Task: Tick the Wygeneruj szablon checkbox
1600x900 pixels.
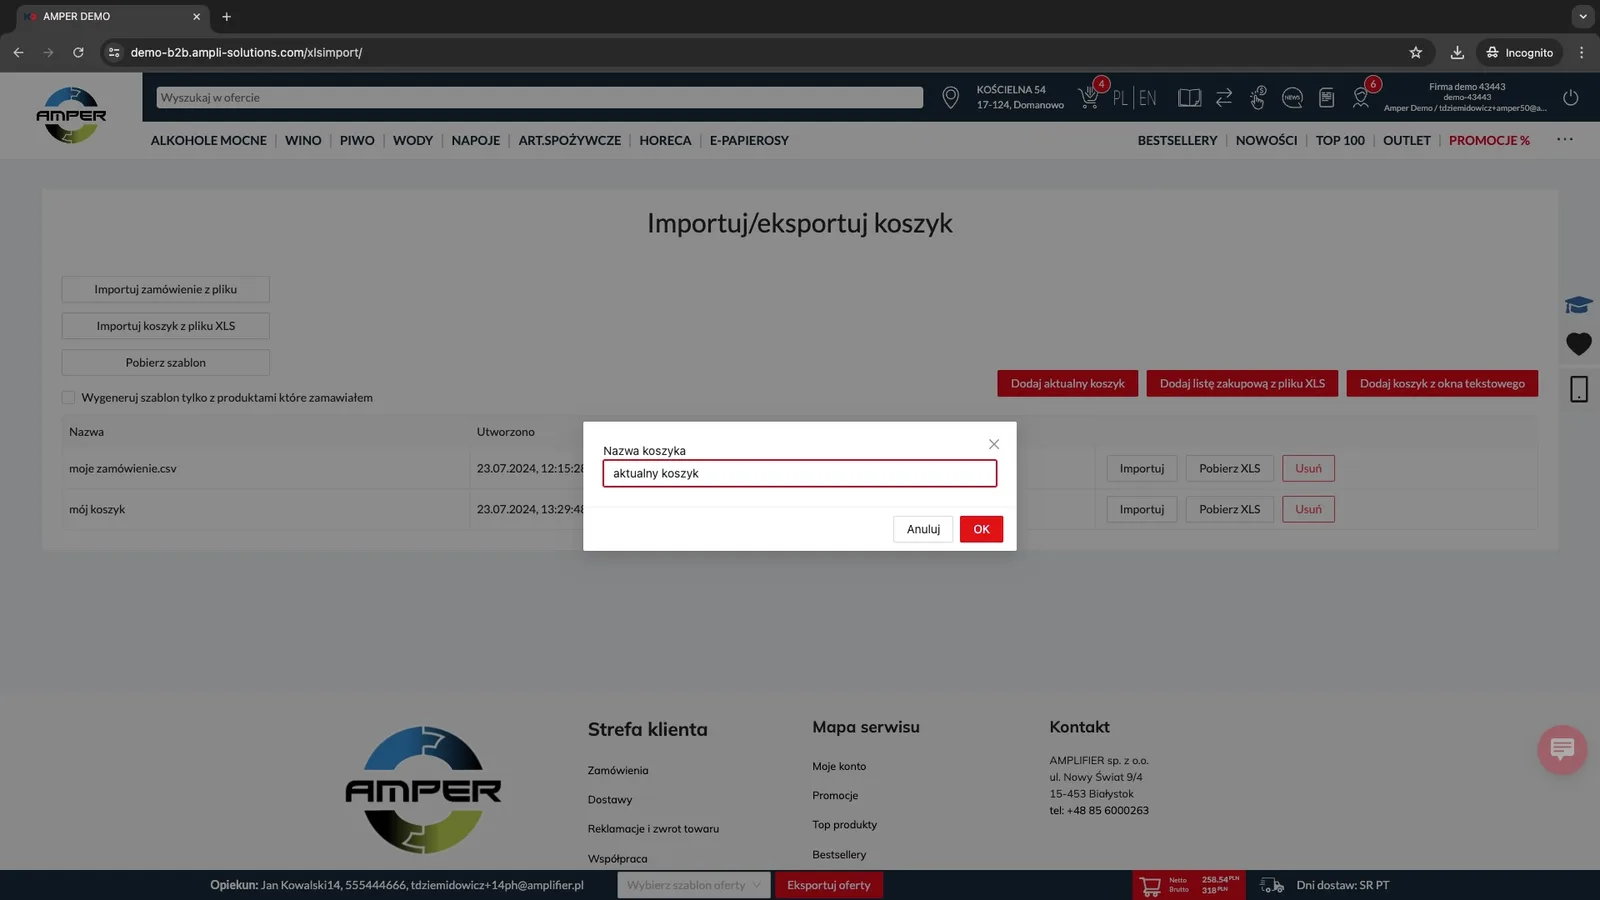Action: [x=68, y=398]
